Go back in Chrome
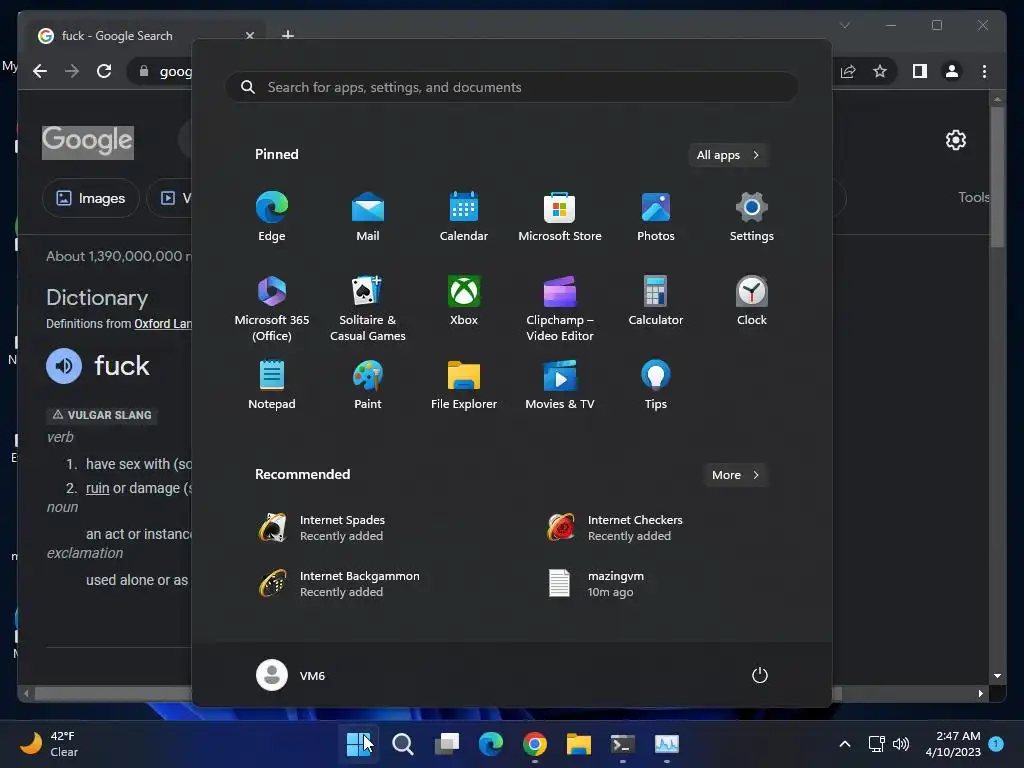The width and height of the screenshot is (1024, 768). pyautogui.click(x=40, y=71)
